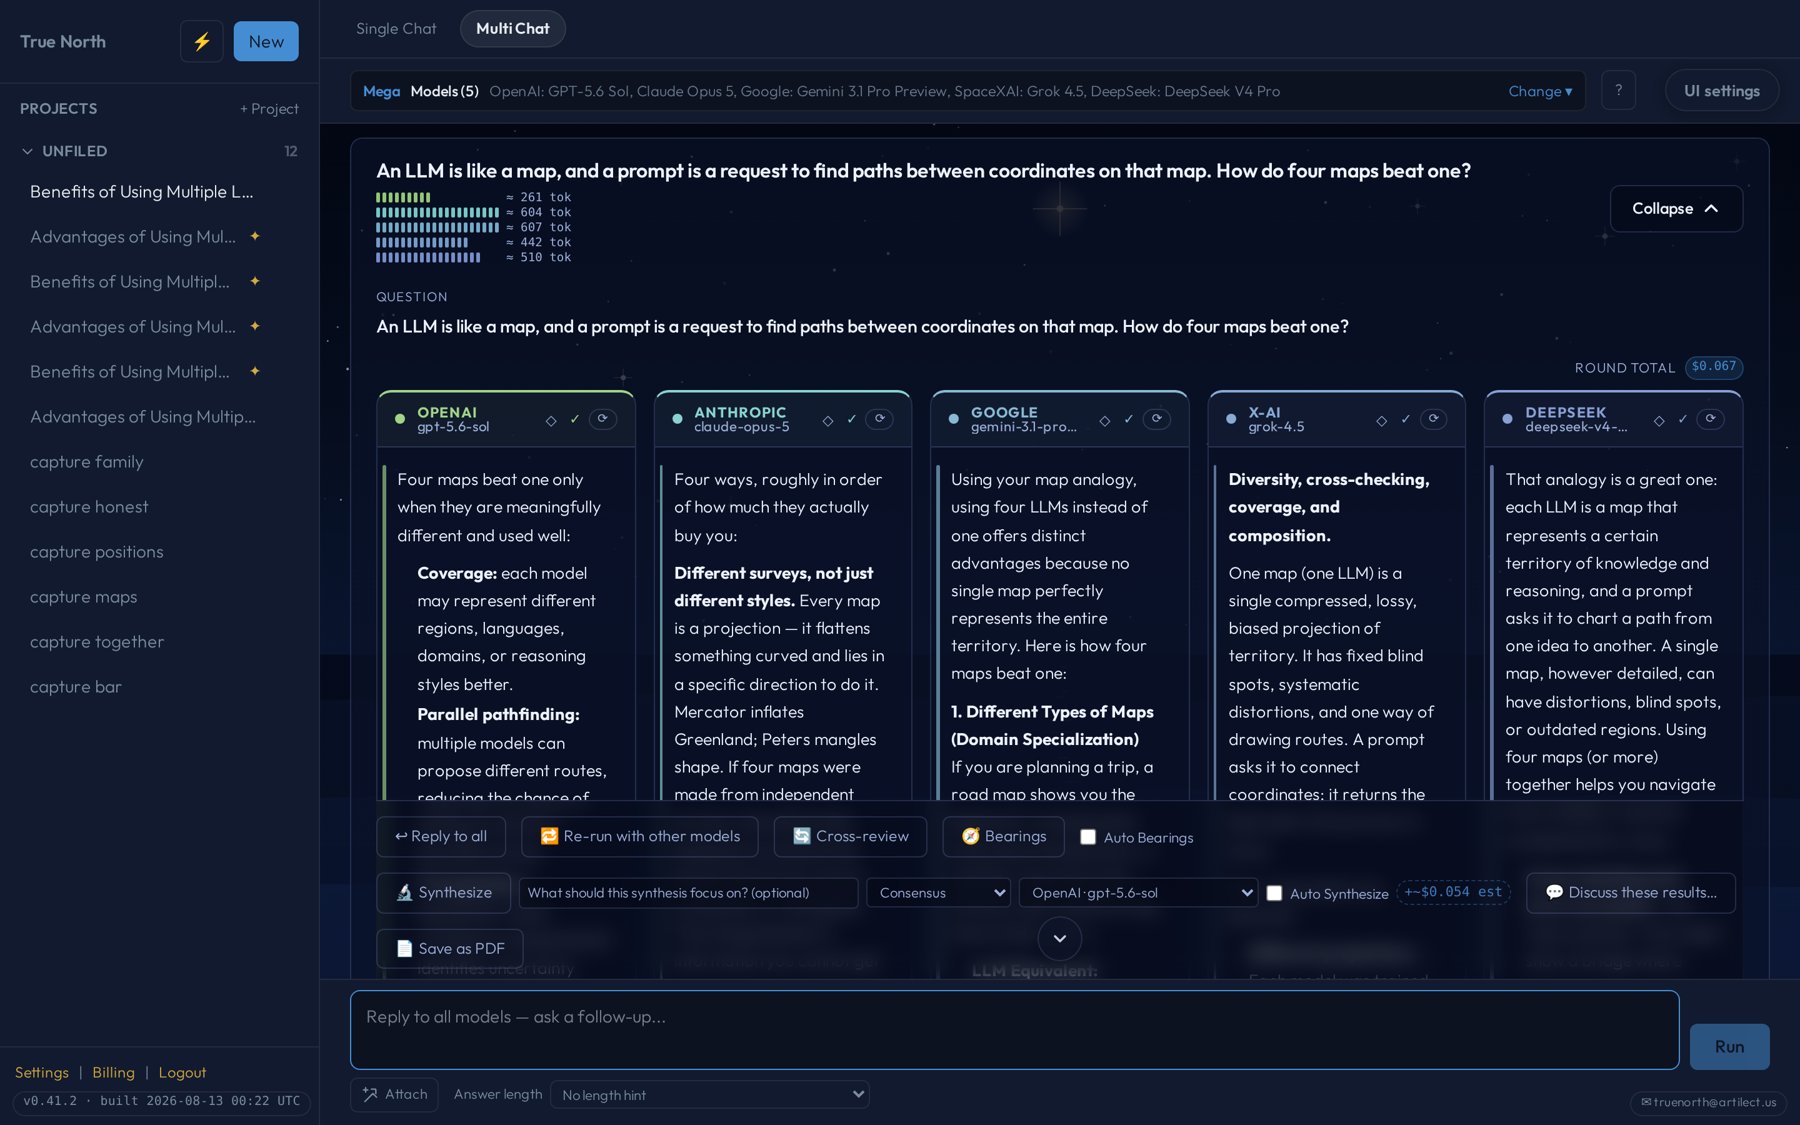1800x1125 pixels.
Task: Focus the Reply to all models text box
Action: point(1014,1030)
